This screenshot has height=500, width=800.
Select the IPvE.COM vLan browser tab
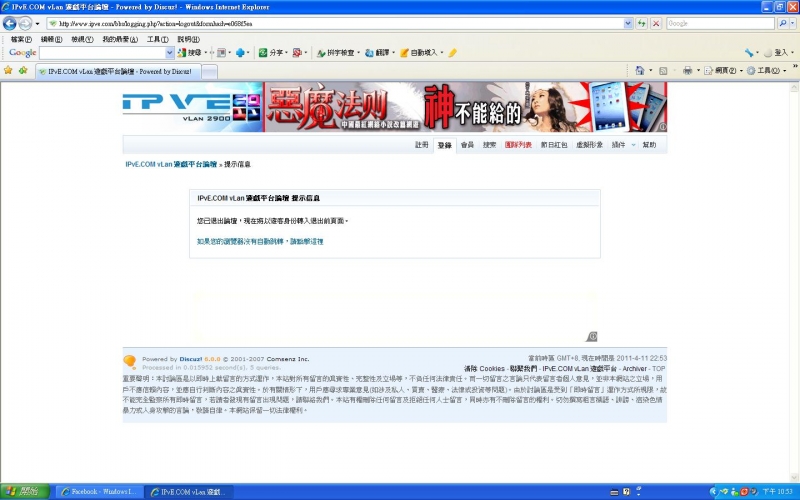coord(118,71)
